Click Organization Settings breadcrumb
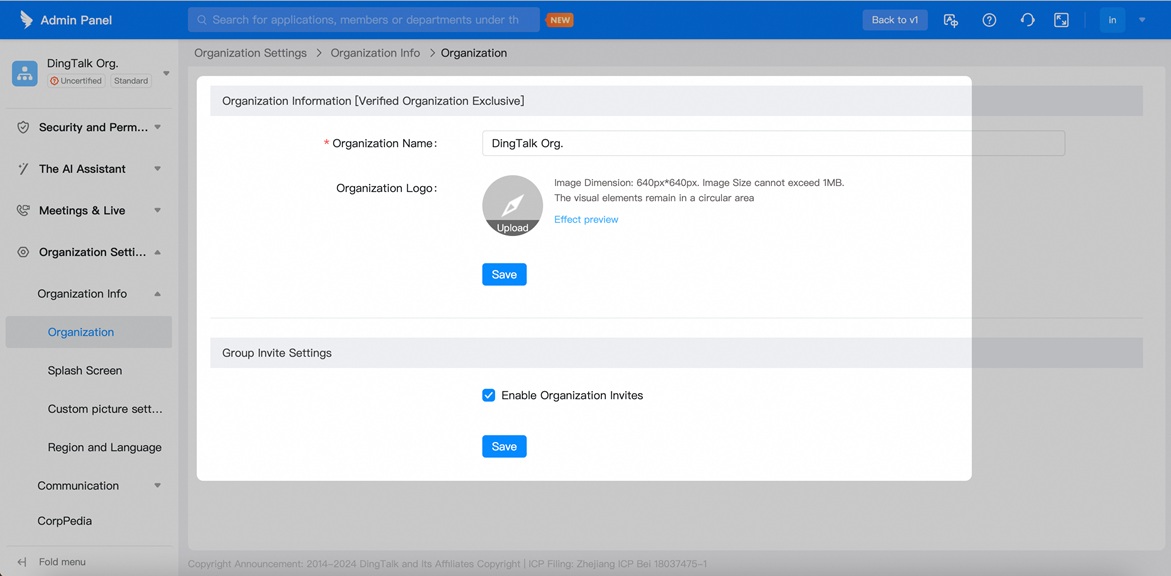Image resolution: width=1171 pixels, height=576 pixels. (250, 53)
